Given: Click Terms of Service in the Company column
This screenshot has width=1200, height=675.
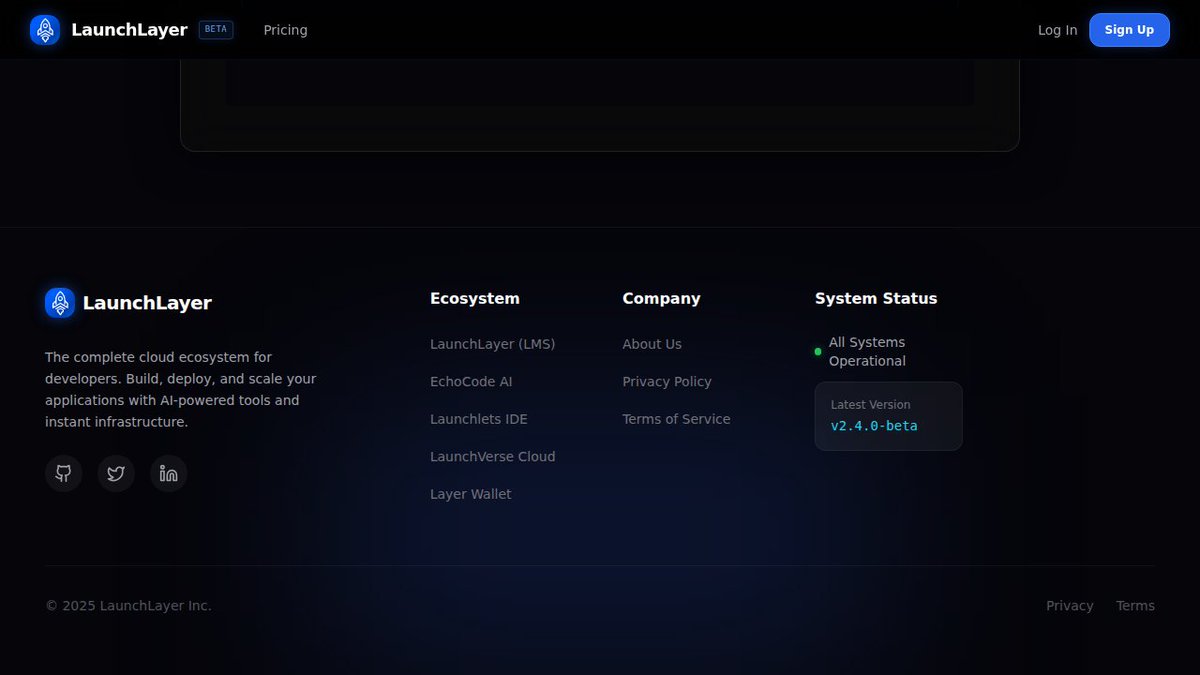Looking at the screenshot, I should pos(676,418).
